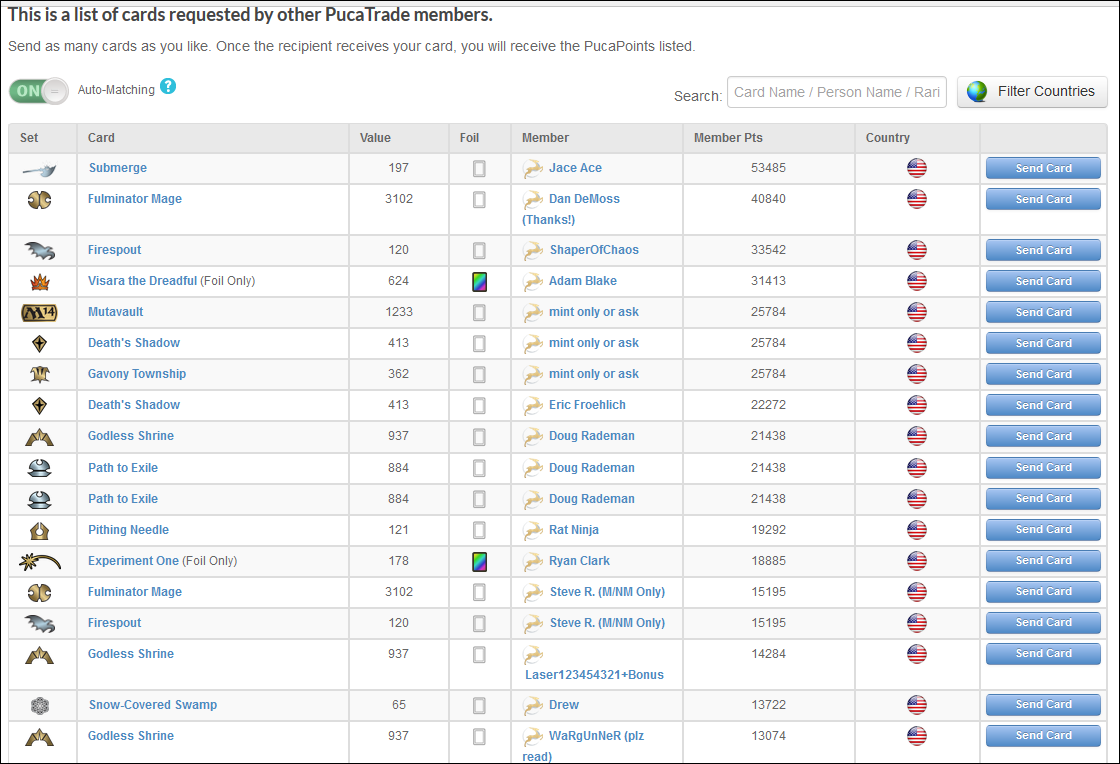Turn off the Auto-Matching ON switch
This screenshot has height=764, width=1120.
click(x=39, y=91)
